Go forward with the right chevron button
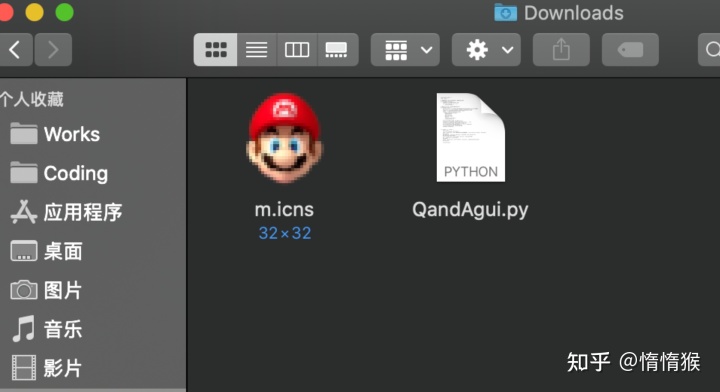 coord(53,50)
